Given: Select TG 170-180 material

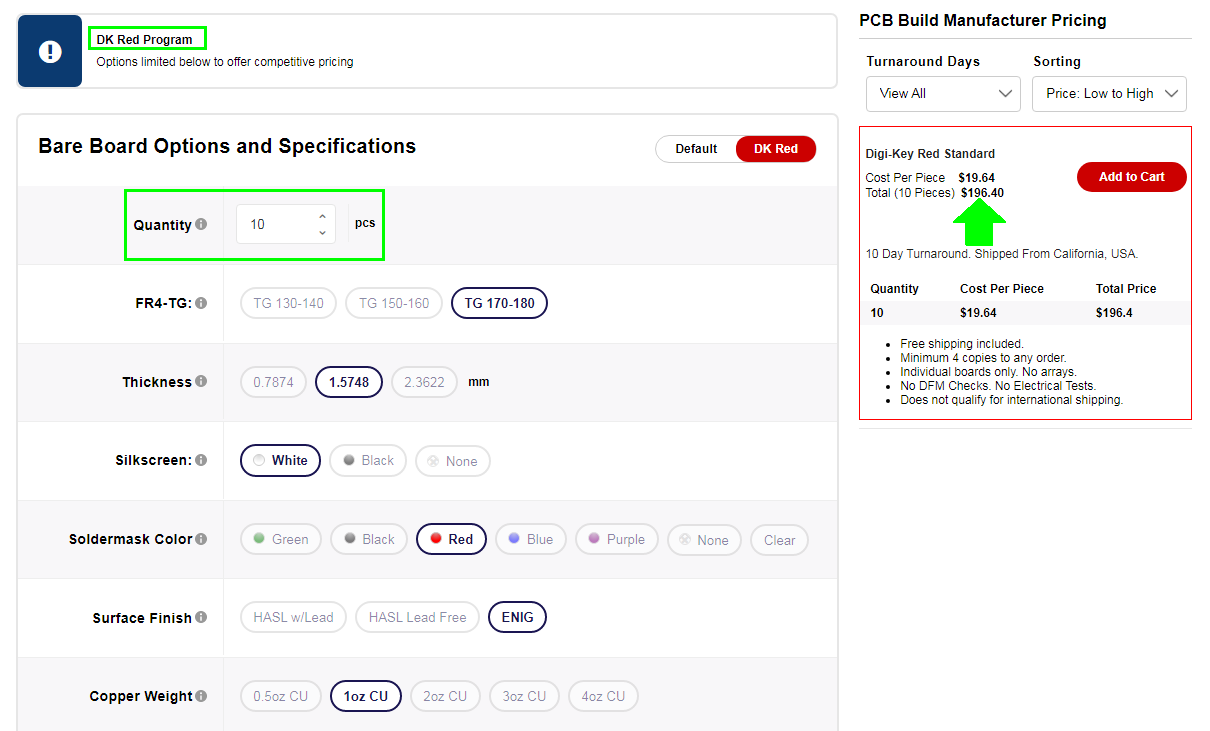Looking at the screenshot, I should tap(499, 303).
